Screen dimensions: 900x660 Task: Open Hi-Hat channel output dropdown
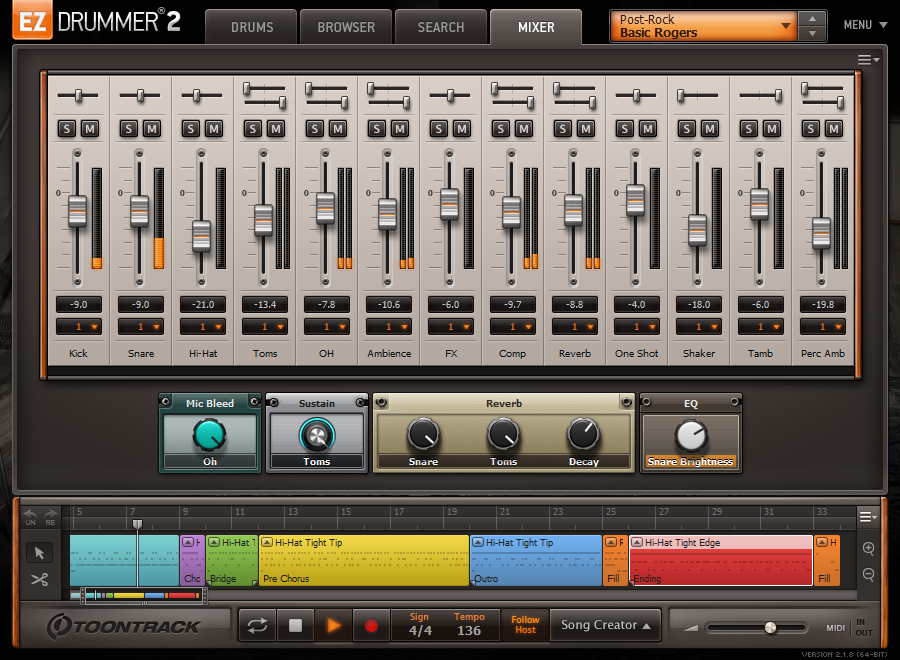203,327
